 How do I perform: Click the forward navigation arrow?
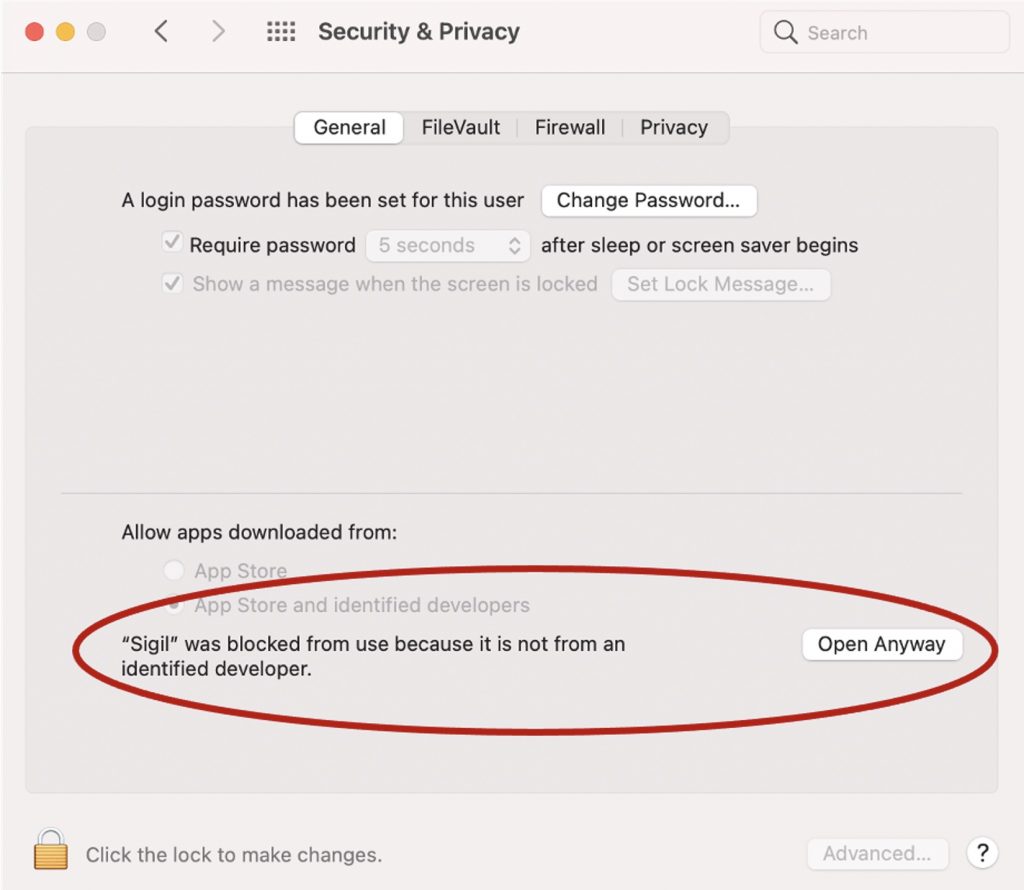click(x=218, y=32)
